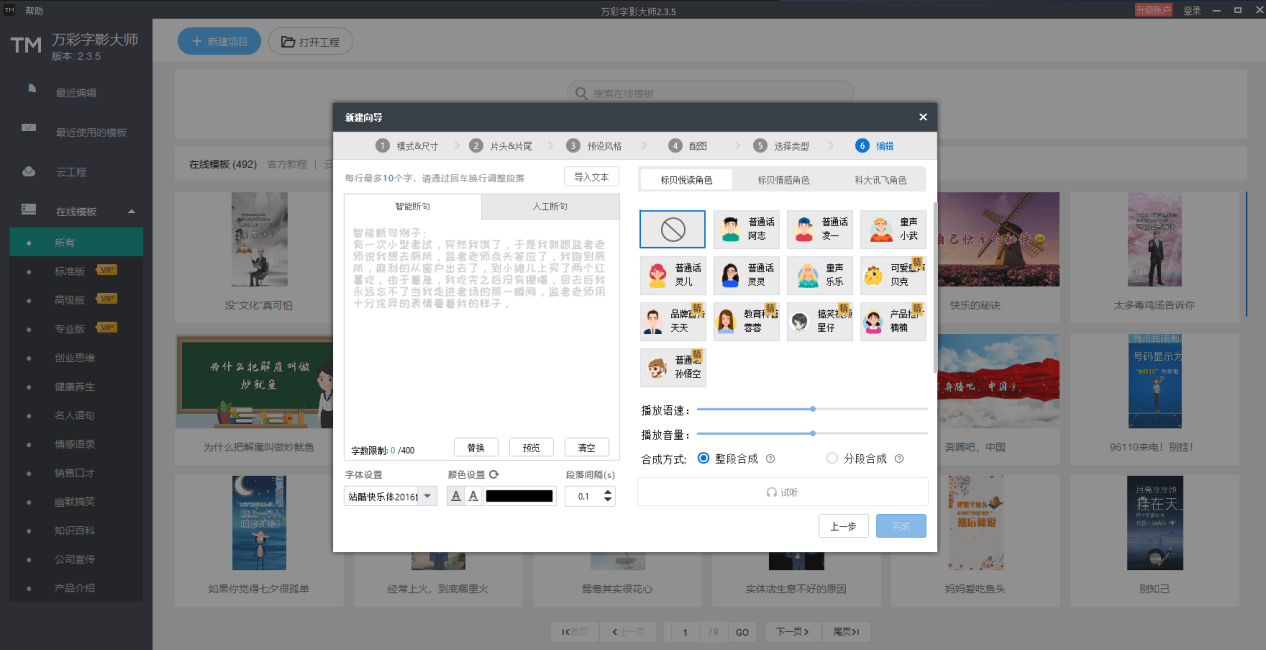
Task: Click inside the text input area
Action: click(x=482, y=330)
